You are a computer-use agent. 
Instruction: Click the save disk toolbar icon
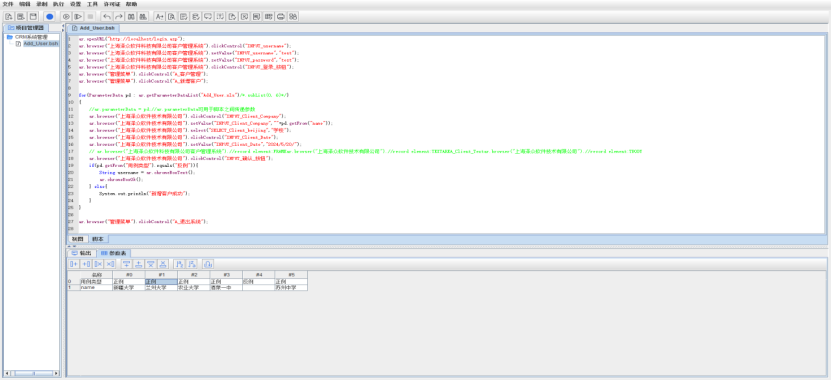[x=33, y=16]
